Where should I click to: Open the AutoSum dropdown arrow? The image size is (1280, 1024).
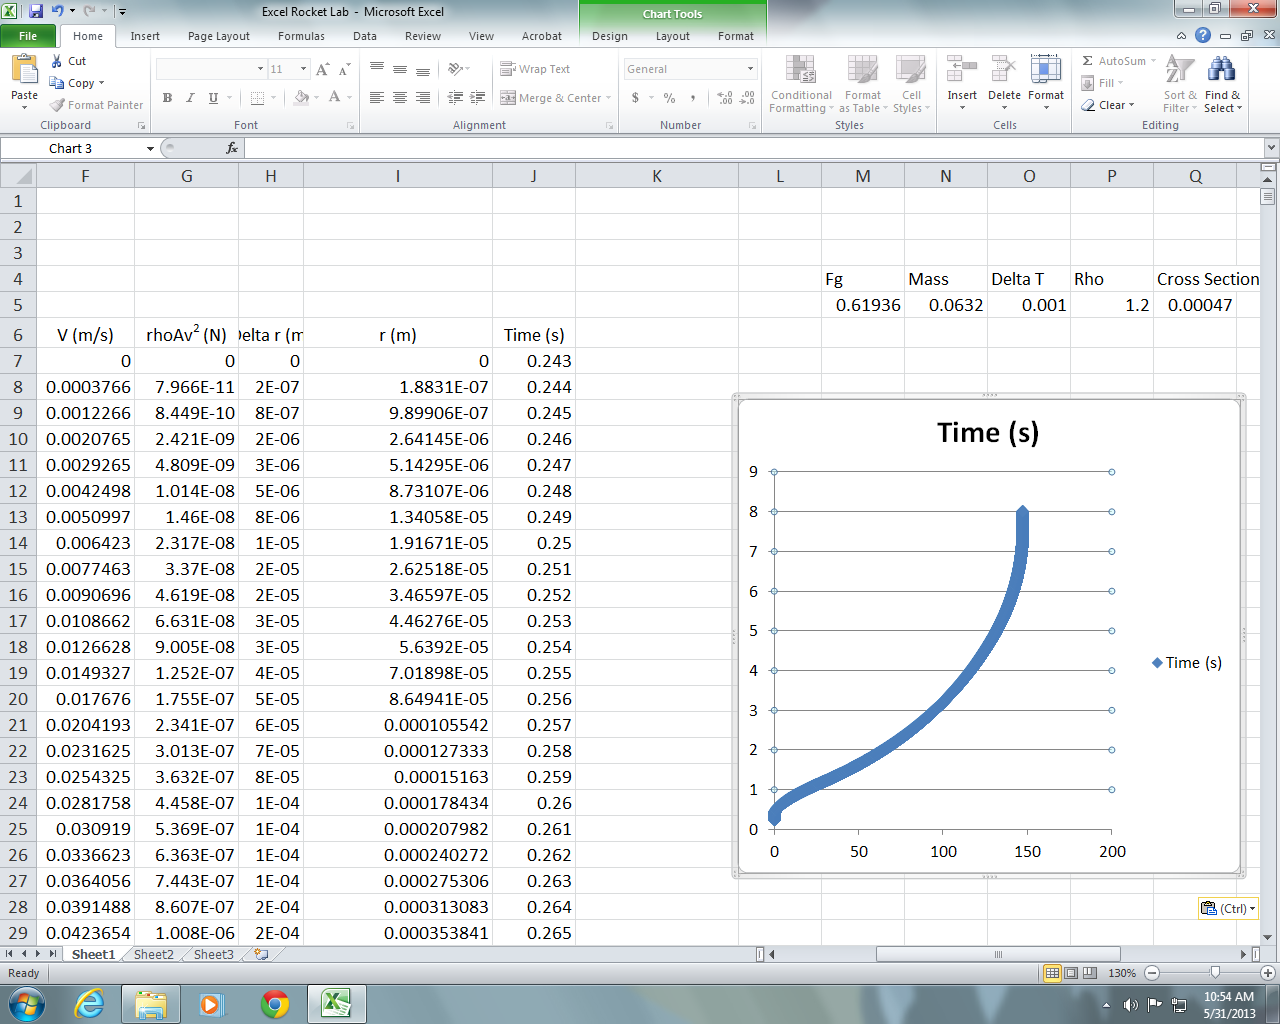point(1153,61)
